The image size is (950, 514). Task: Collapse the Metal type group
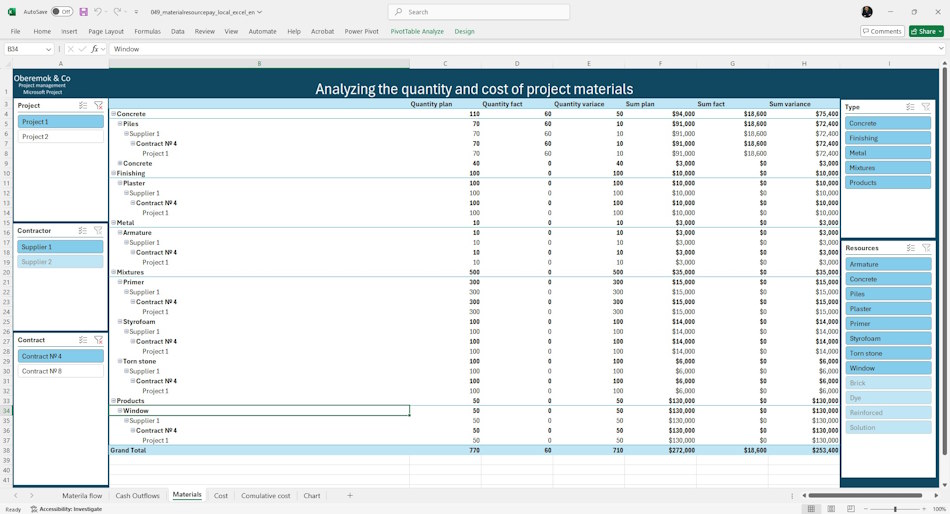(113, 223)
